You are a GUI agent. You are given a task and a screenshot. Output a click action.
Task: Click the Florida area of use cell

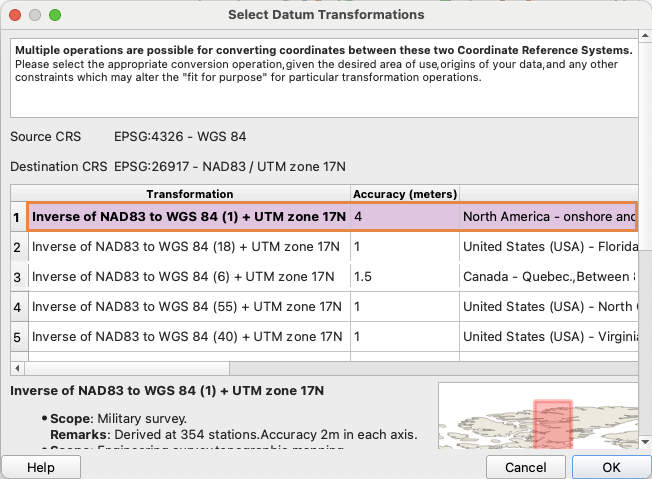coord(548,246)
